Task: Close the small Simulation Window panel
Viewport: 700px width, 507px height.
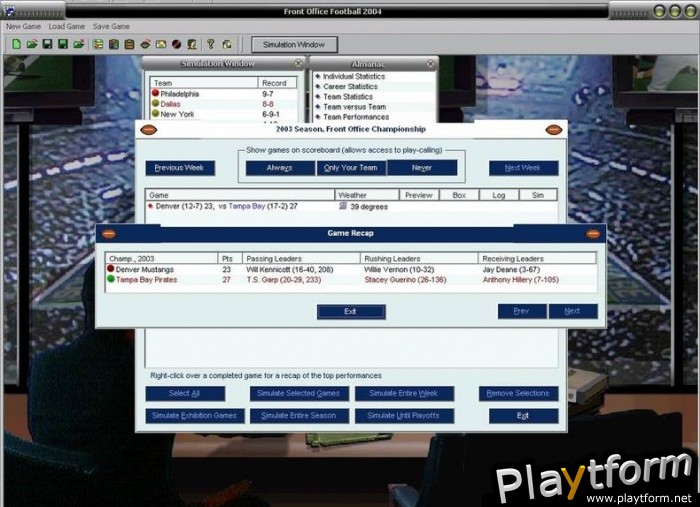Action: (299, 63)
